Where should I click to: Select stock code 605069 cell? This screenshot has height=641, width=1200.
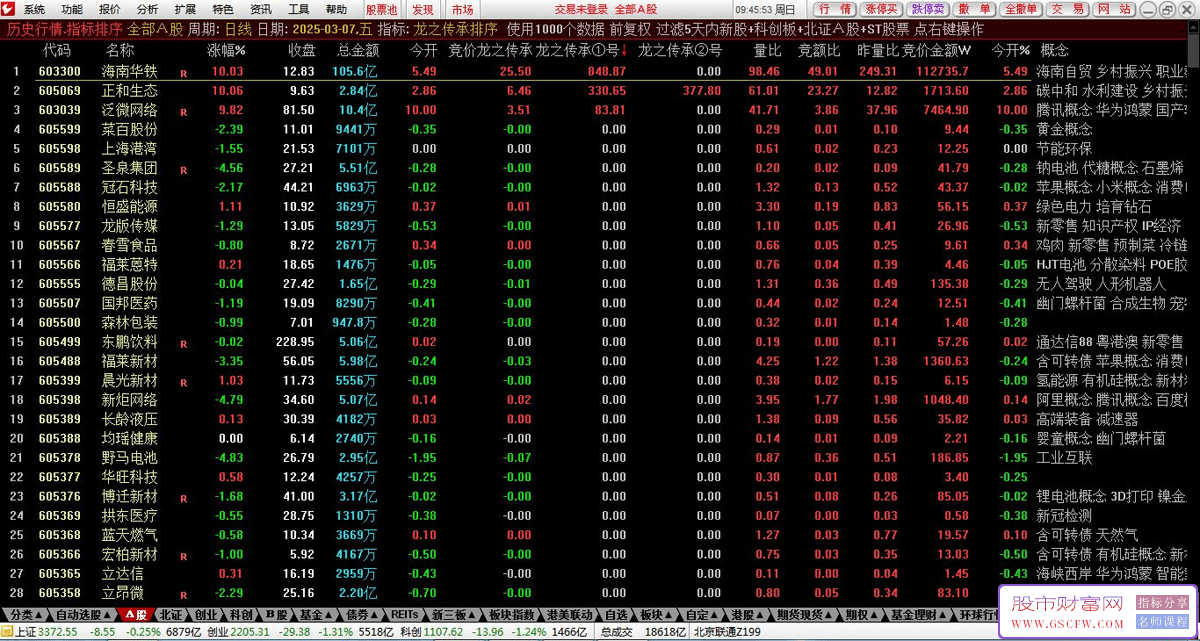coord(60,91)
